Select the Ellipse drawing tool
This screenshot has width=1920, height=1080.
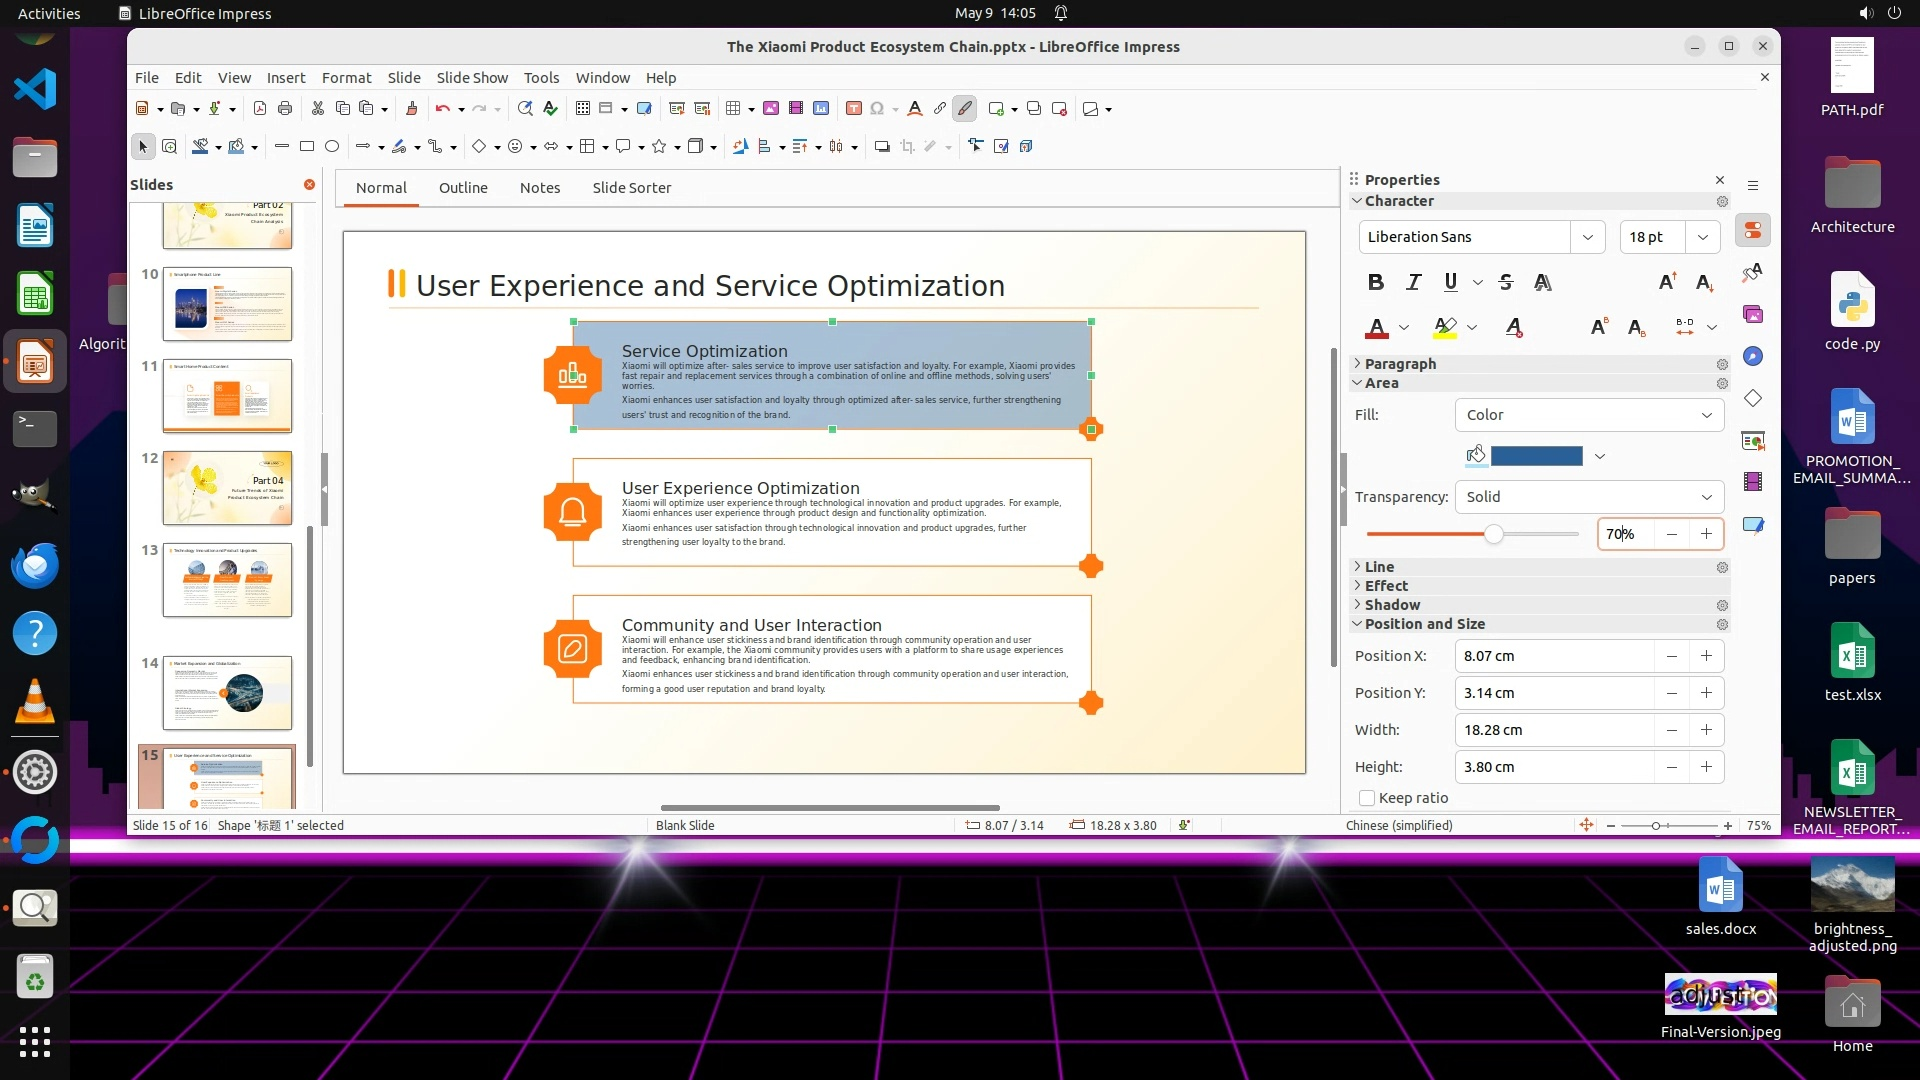coord(332,147)
